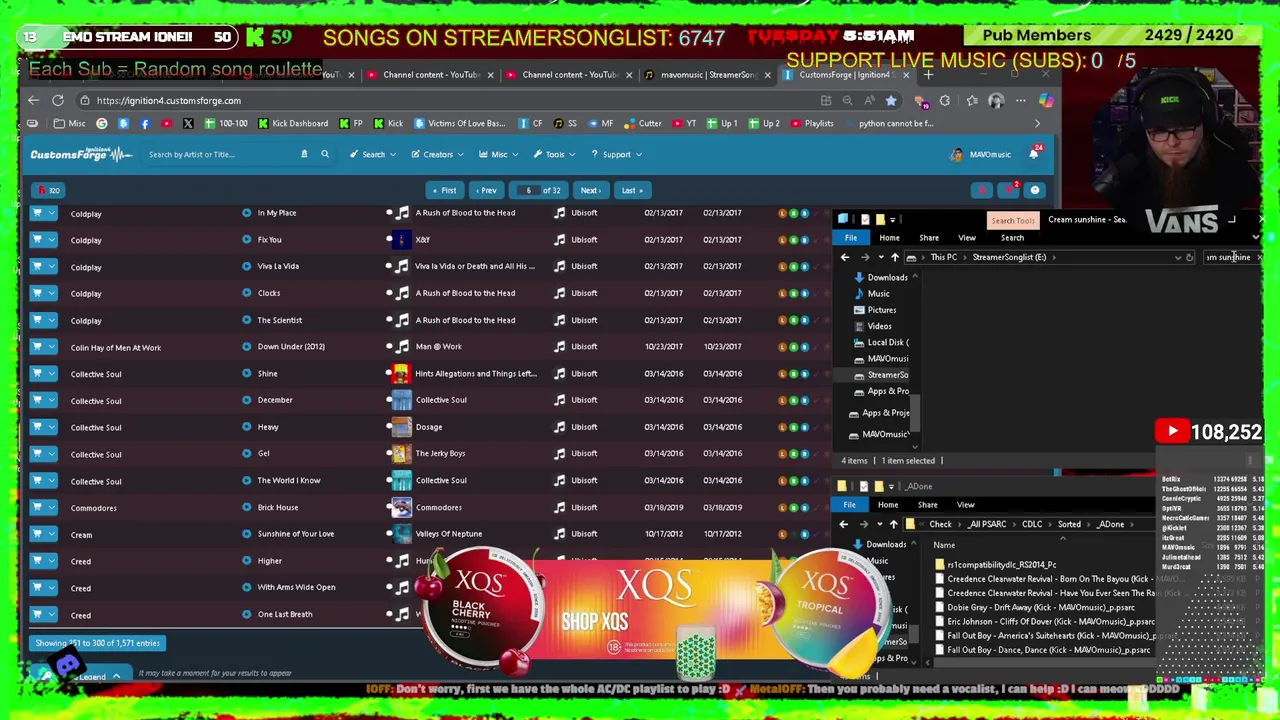Go to First page of results

443,190
